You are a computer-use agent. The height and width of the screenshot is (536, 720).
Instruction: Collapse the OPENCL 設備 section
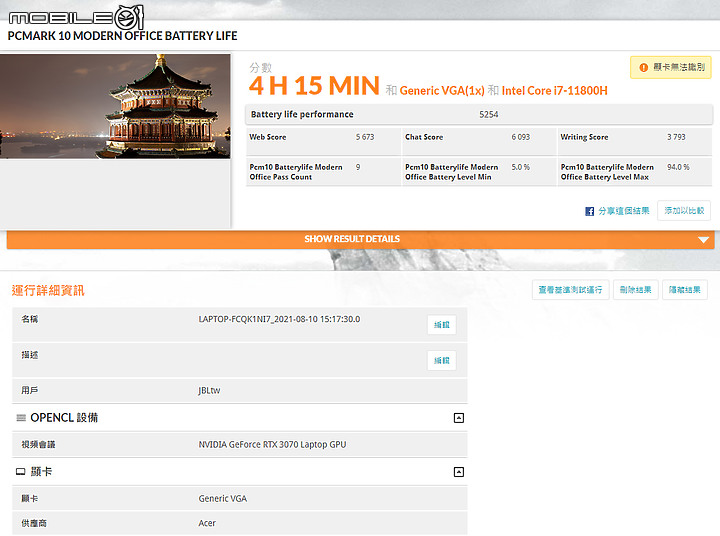coord(459,418)
